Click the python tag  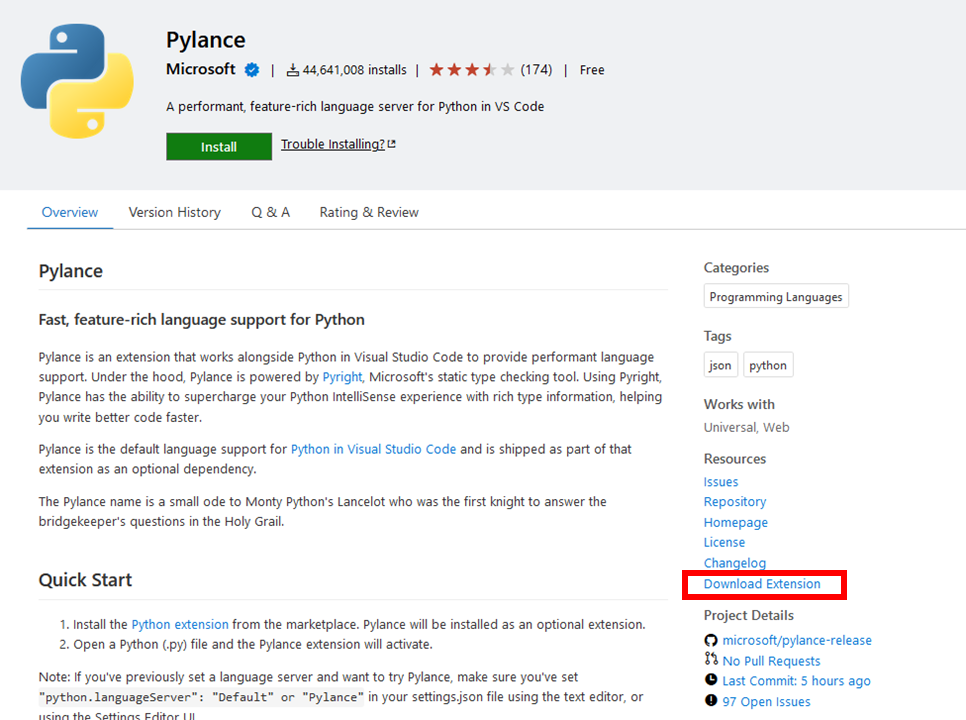point(768,365)
